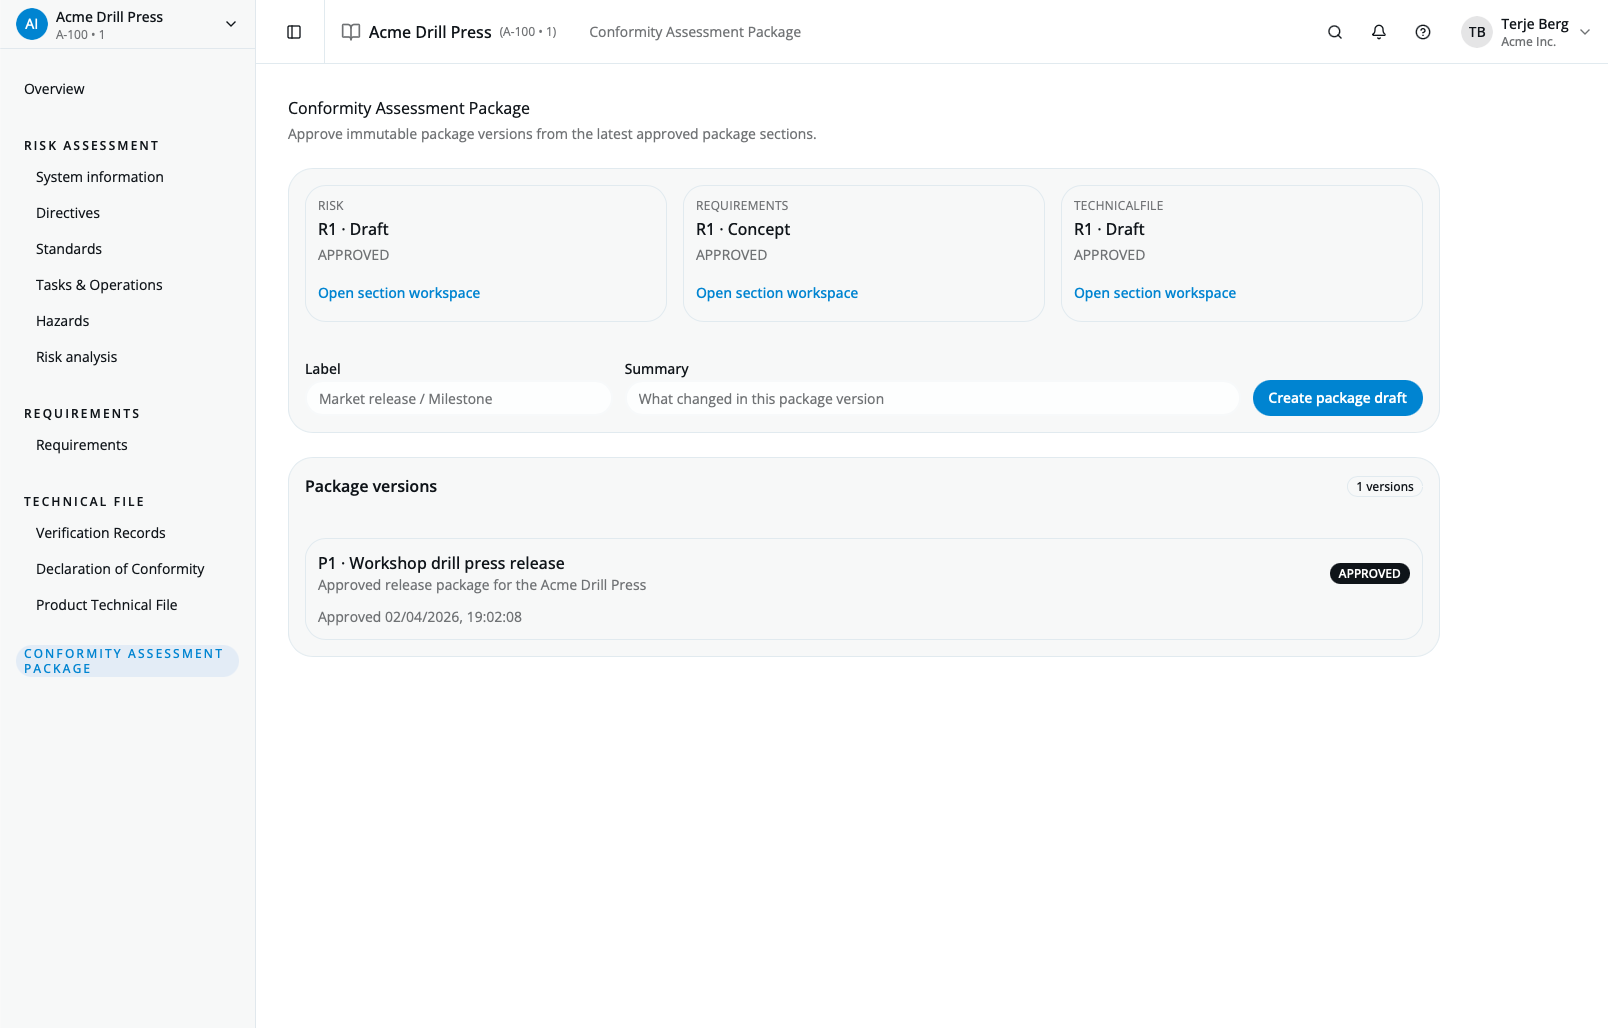Focus the Summary input field
This screenshot has height=1028, width=1608.
(x=932, y=399)
